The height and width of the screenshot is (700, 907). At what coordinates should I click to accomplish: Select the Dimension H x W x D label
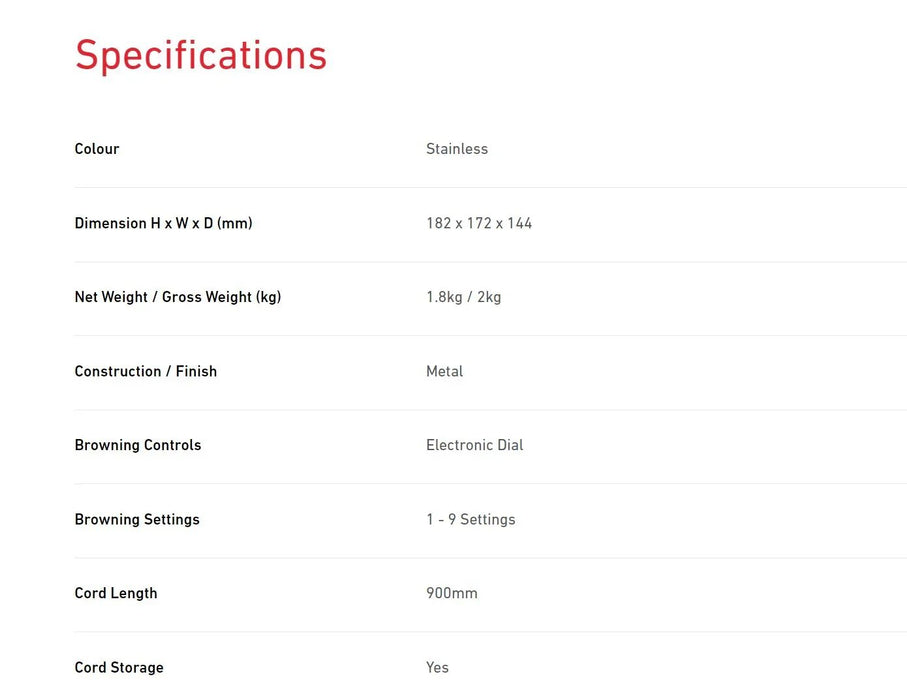click(163, 223)
